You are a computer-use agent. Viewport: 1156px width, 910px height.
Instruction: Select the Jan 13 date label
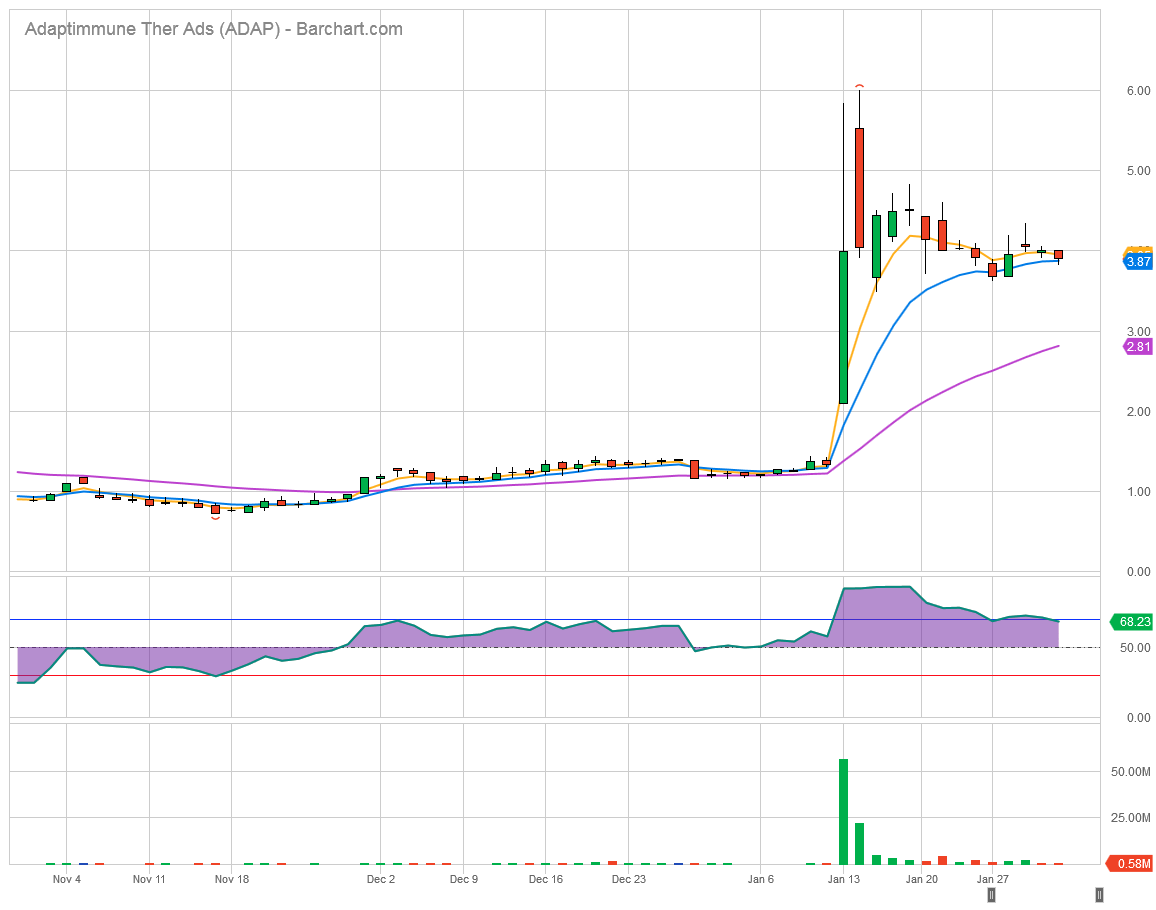click(843, 879)
